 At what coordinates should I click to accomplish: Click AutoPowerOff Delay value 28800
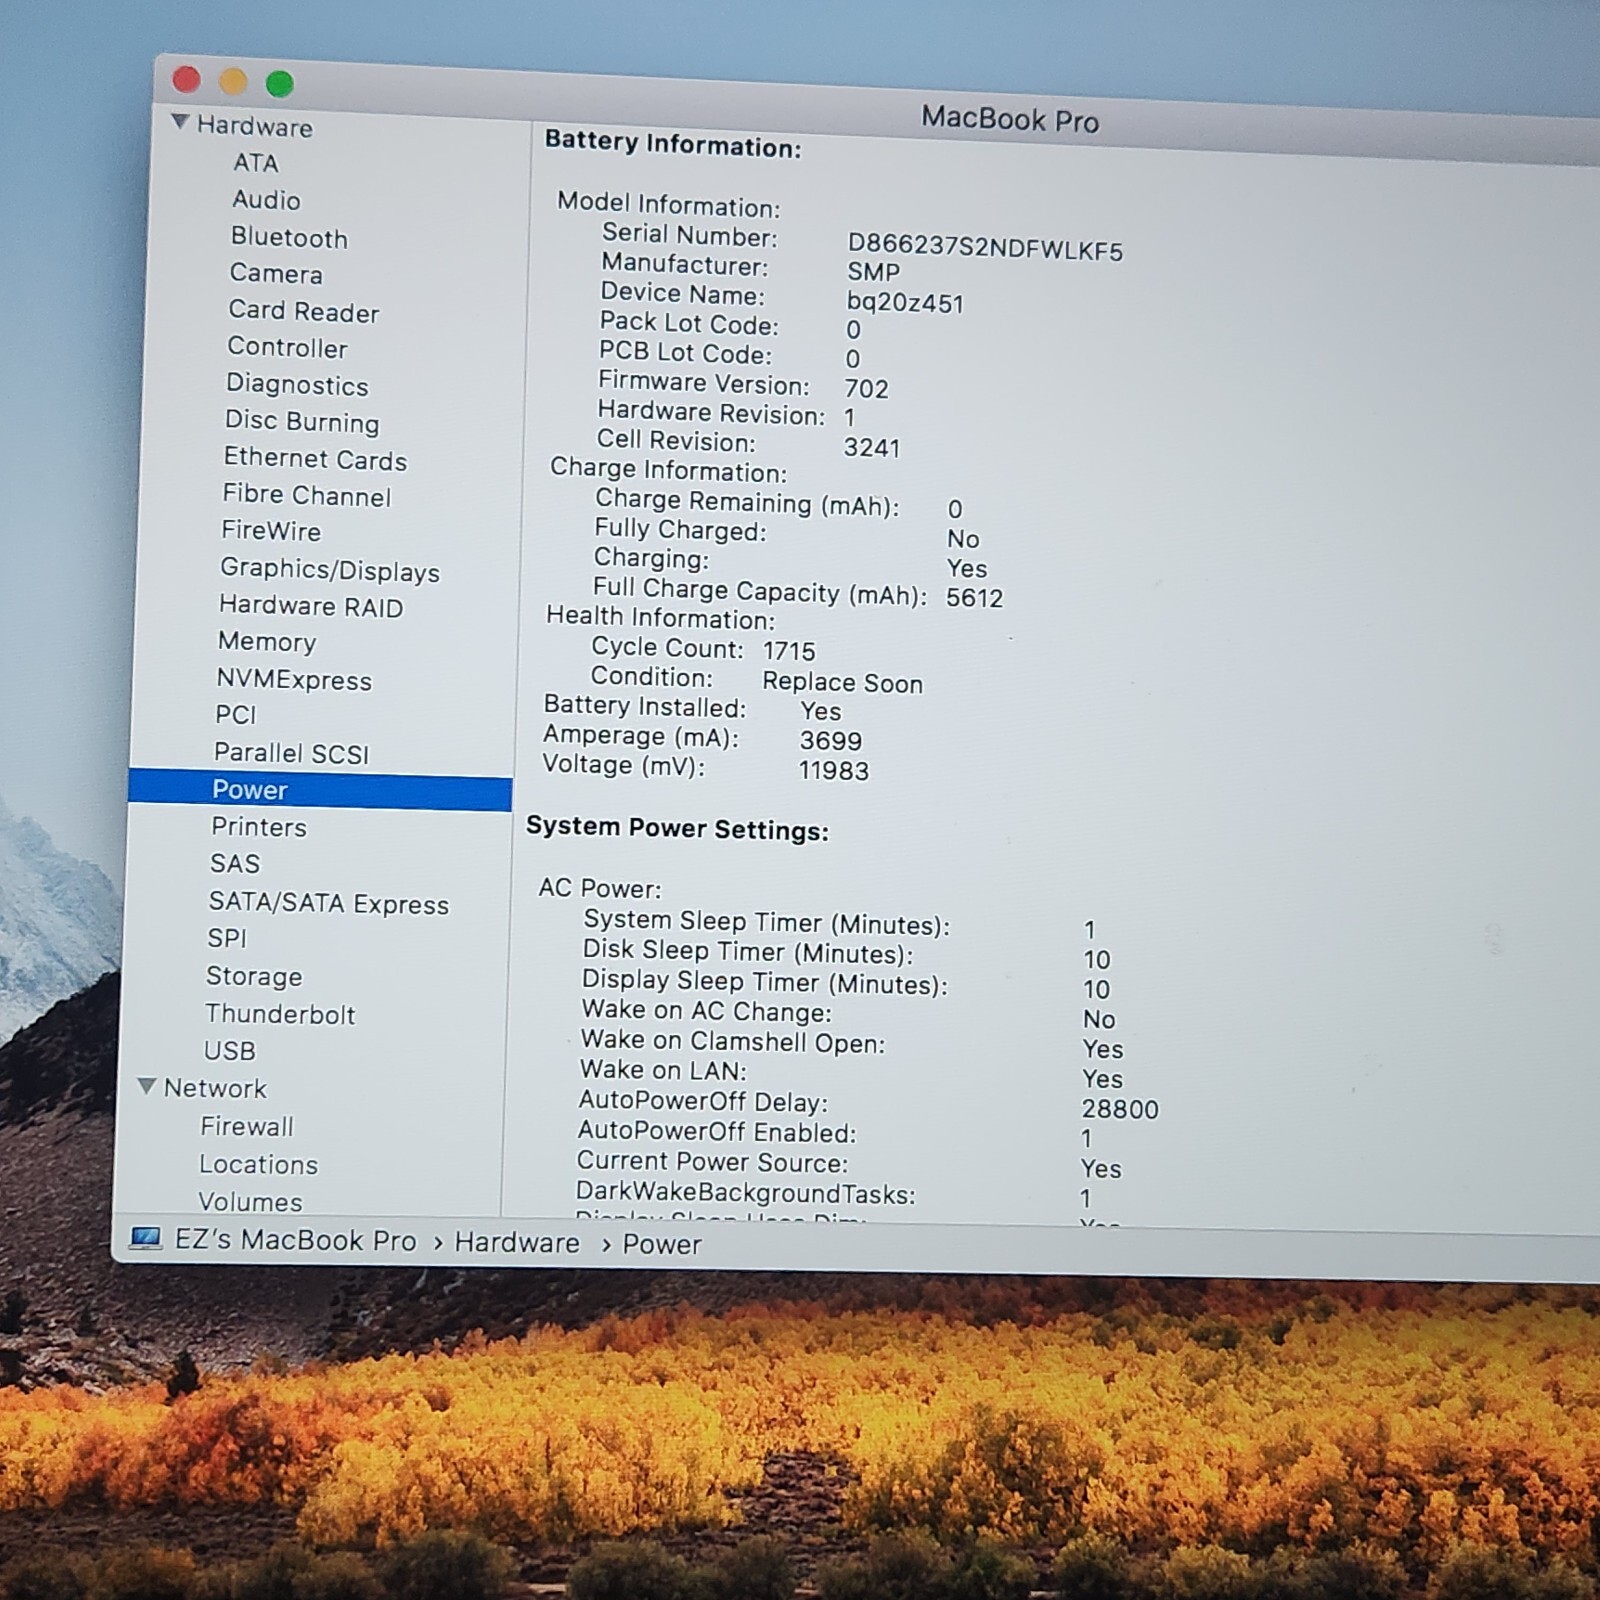[1120, 1109]
